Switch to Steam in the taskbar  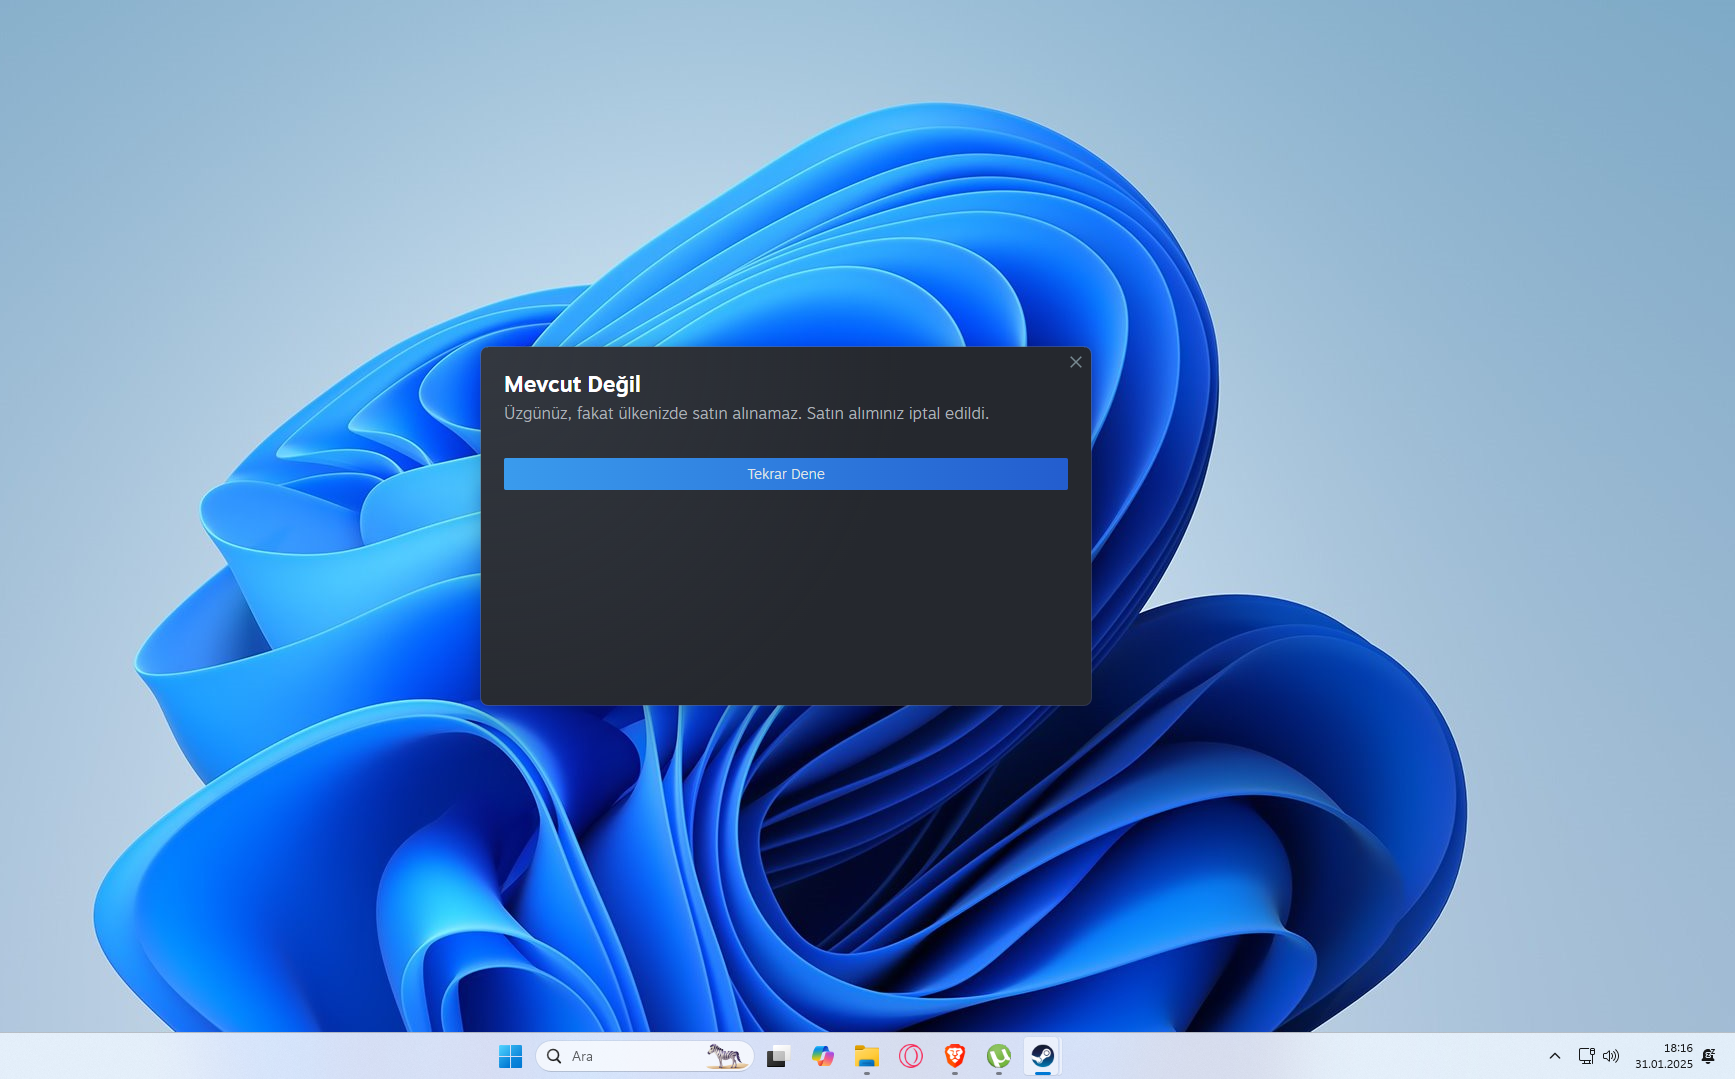1043,1056
